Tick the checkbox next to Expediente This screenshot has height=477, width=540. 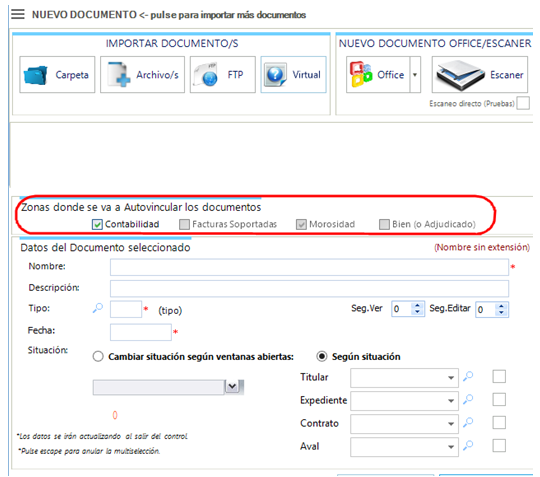499,400
